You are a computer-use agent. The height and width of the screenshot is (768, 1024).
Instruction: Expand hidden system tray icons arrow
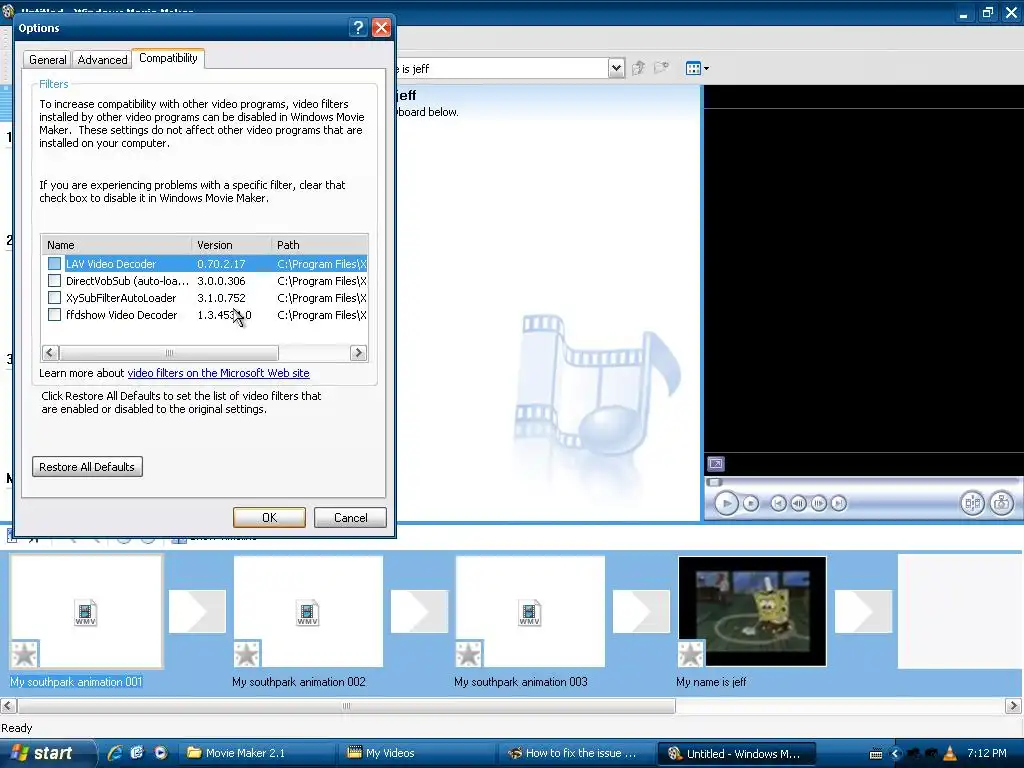[x=895, y=754]
